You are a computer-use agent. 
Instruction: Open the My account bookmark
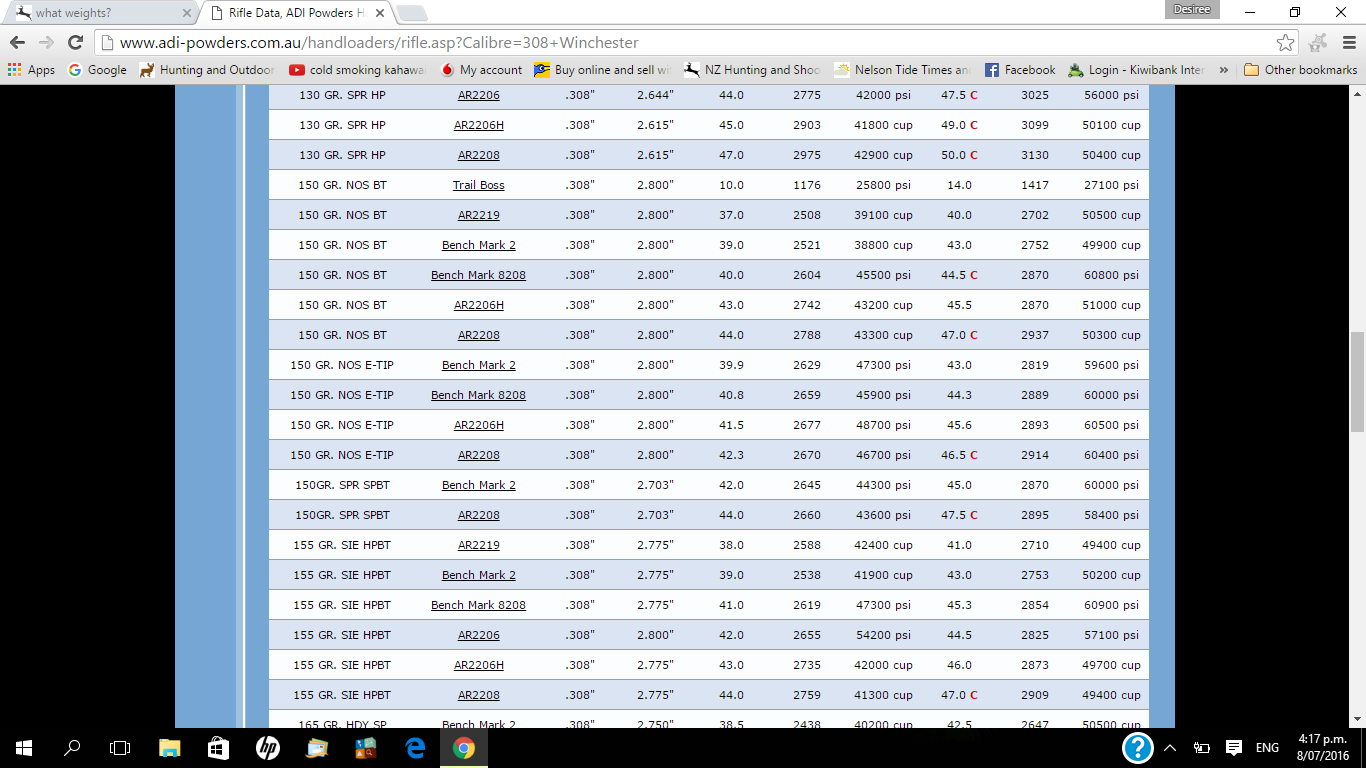coord(481,70)
